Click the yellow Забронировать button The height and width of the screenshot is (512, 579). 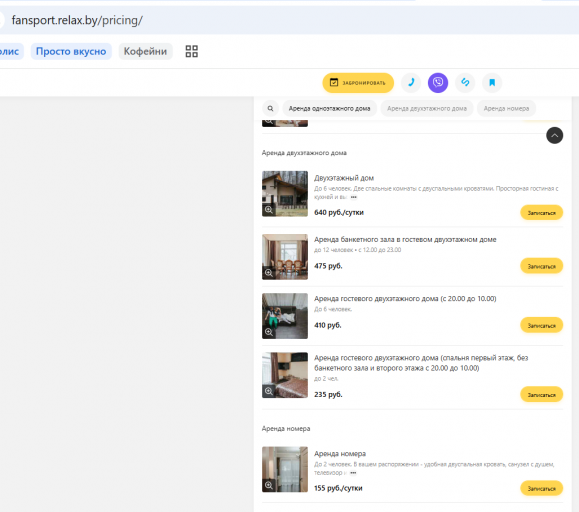click(x=358, y=83)
